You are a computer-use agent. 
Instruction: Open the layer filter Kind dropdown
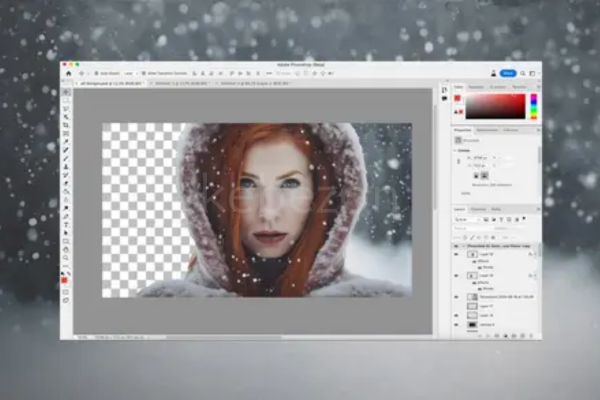coord(467,220)
